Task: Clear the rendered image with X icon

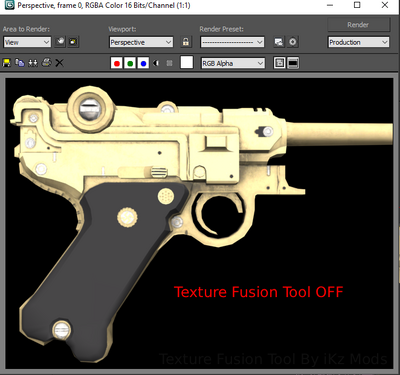Action: click(x=59, y=63)
